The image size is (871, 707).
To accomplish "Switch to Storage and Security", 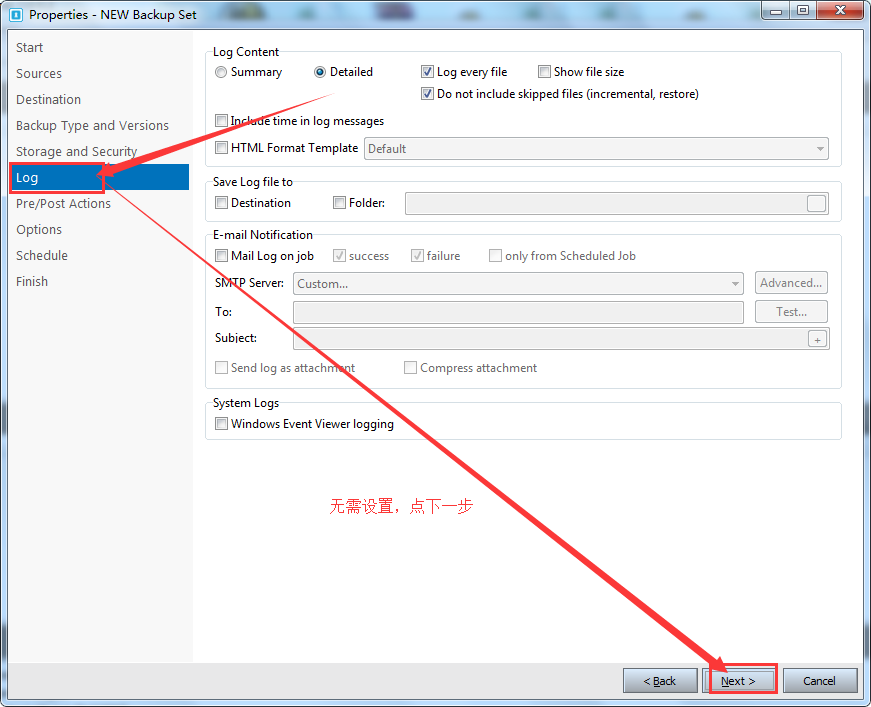I will pyautogui.click(x=76, y=152).
